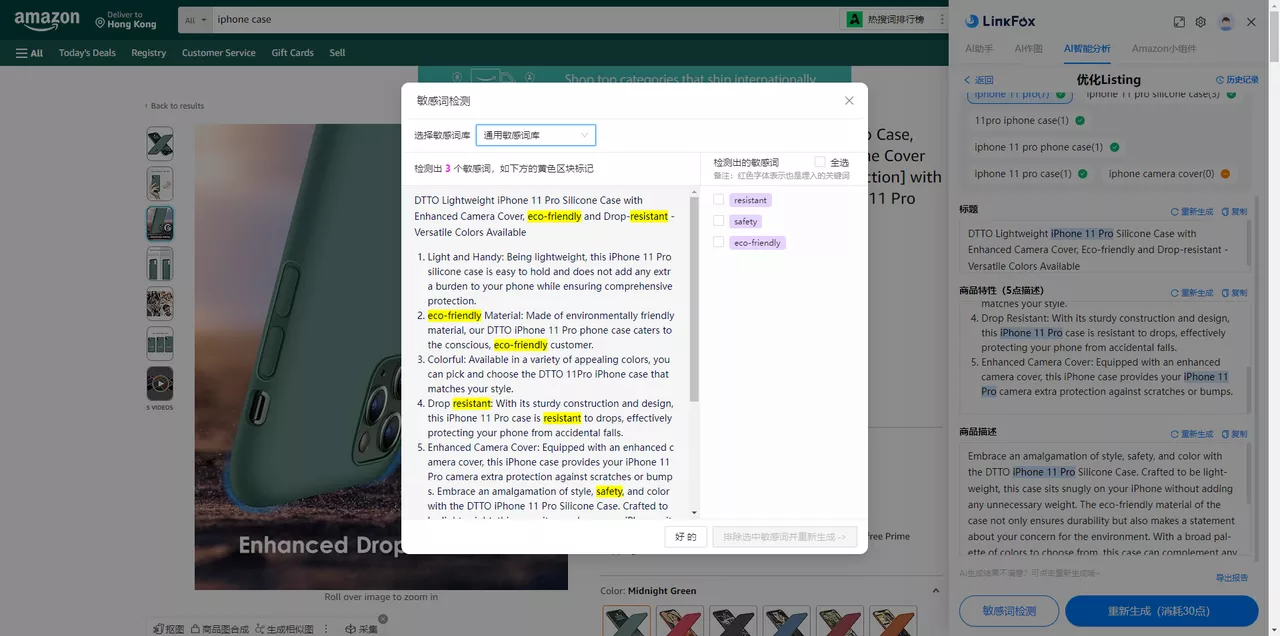
Task: Click the blue regenerate button costing 30 points
Action: 1161,611
